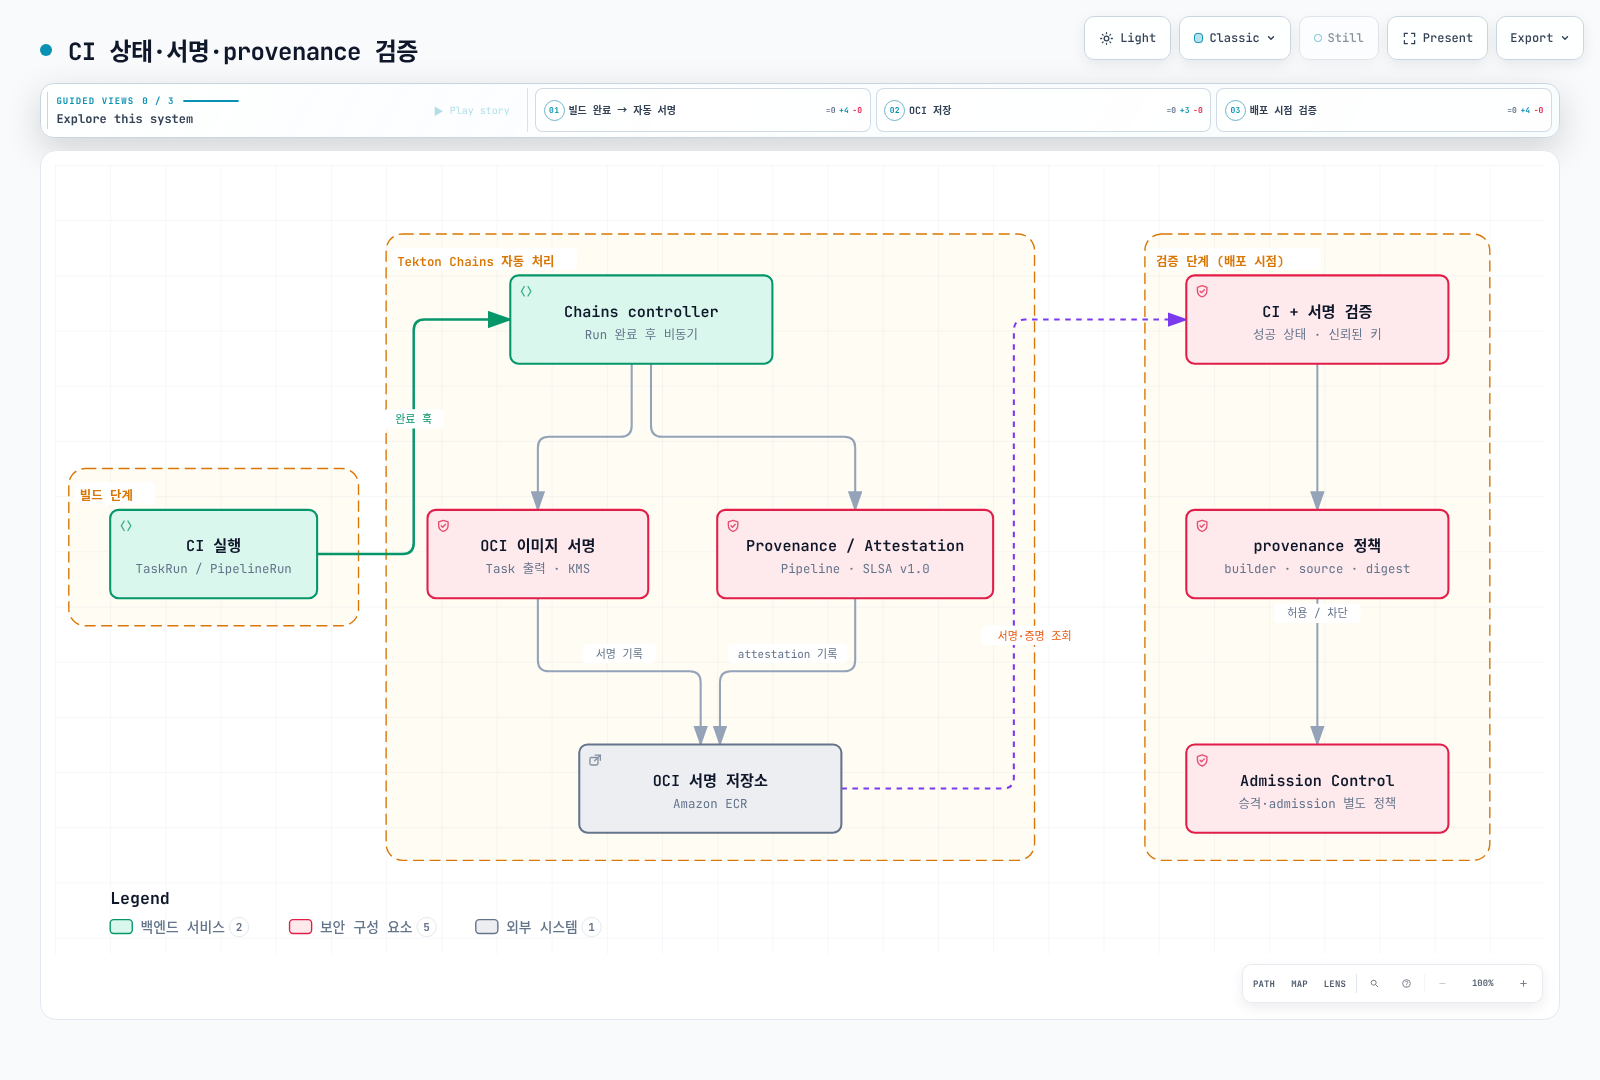Open the Export dropdown menu

point(1539,38)
